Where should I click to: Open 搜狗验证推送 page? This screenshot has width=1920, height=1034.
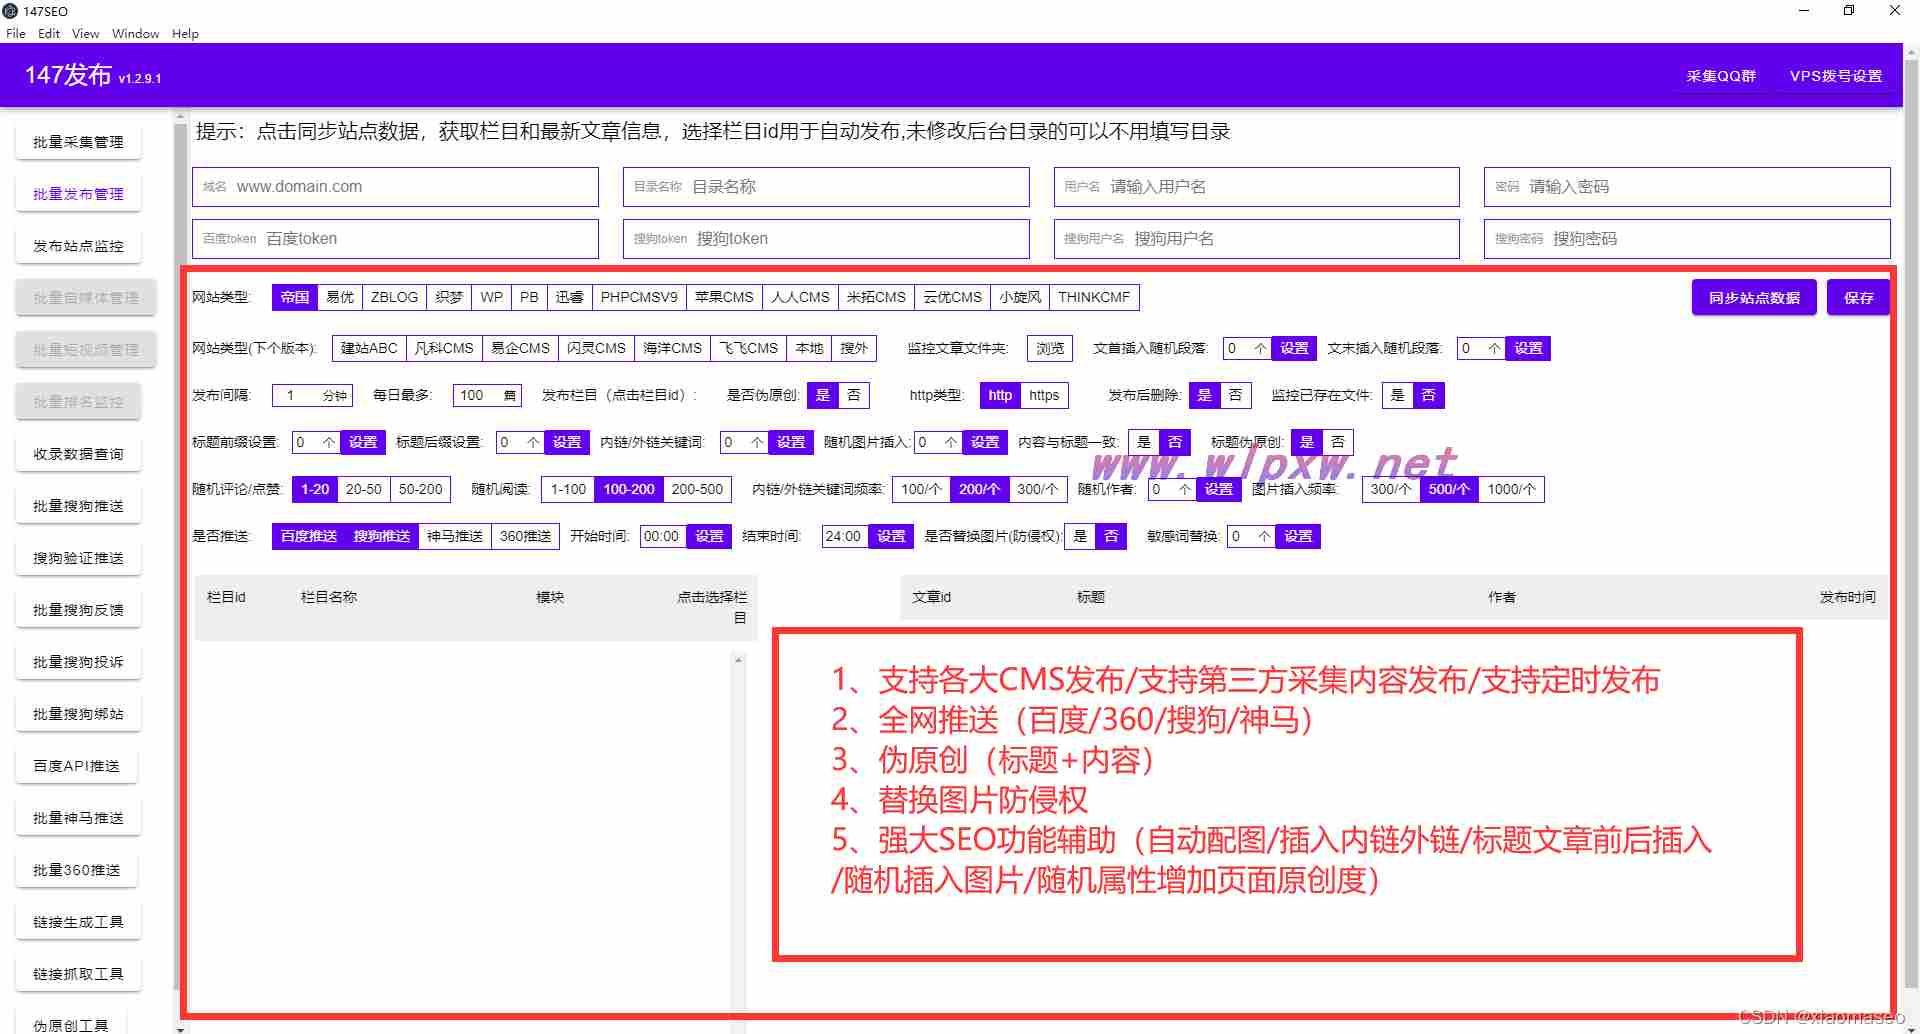point(78,558)
